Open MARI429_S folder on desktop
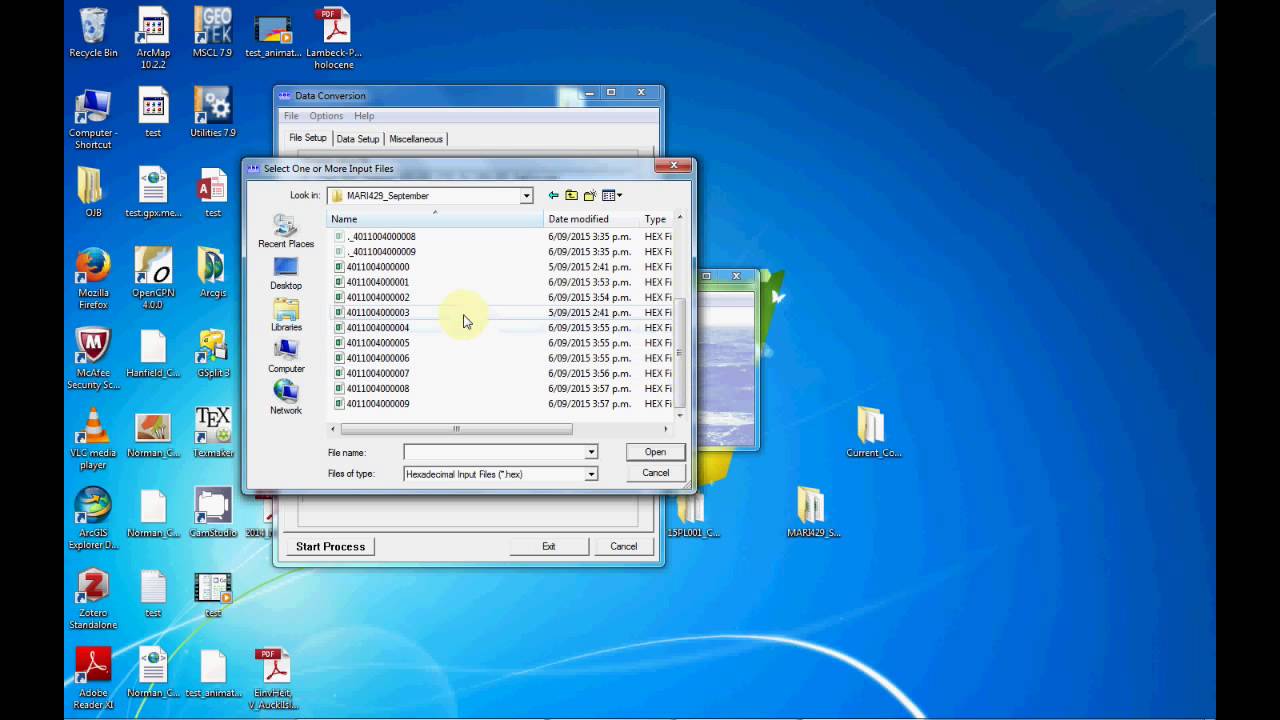 pos(813,512)
